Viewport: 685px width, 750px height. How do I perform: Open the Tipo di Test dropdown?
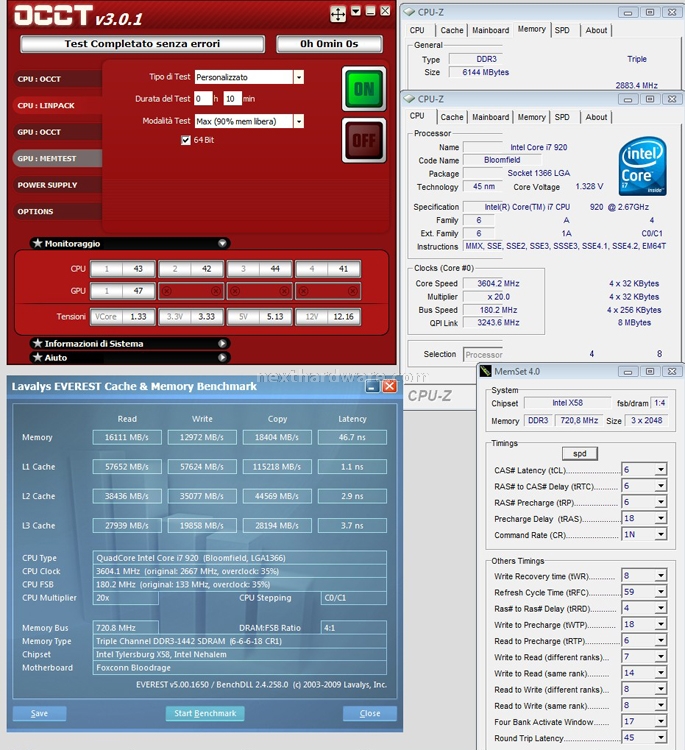click(x=298, y=77)
